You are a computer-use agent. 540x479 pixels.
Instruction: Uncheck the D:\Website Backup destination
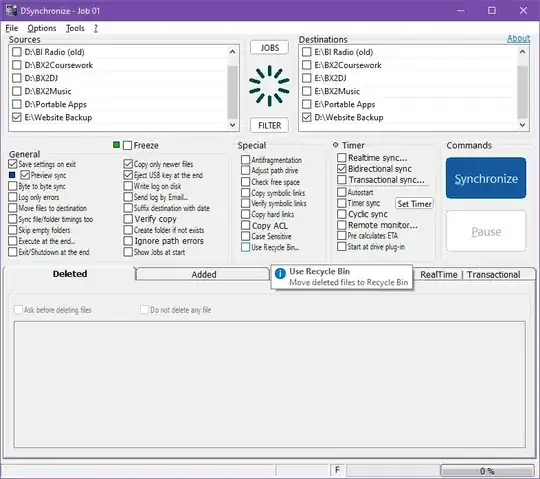(x=307, y=117)
